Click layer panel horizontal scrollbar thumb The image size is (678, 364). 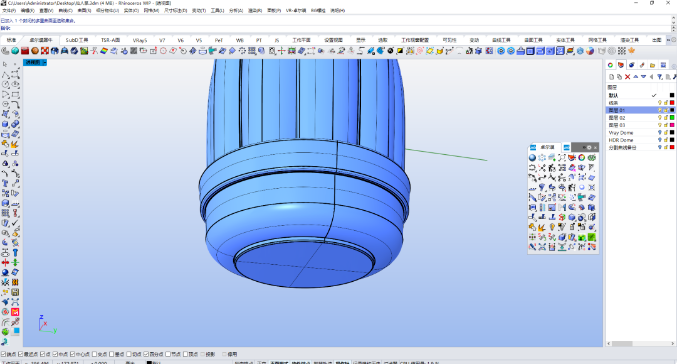[622, 344]
